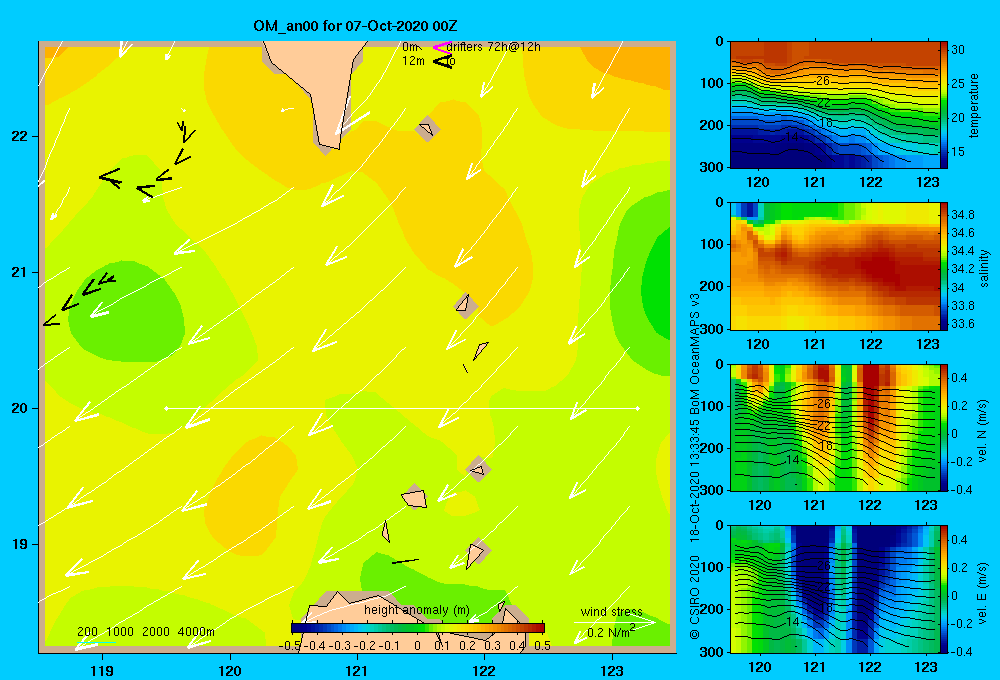Click the east end of the transect line
The width and height of the screenshot is (1000, 680).
(x=637, y=408)
